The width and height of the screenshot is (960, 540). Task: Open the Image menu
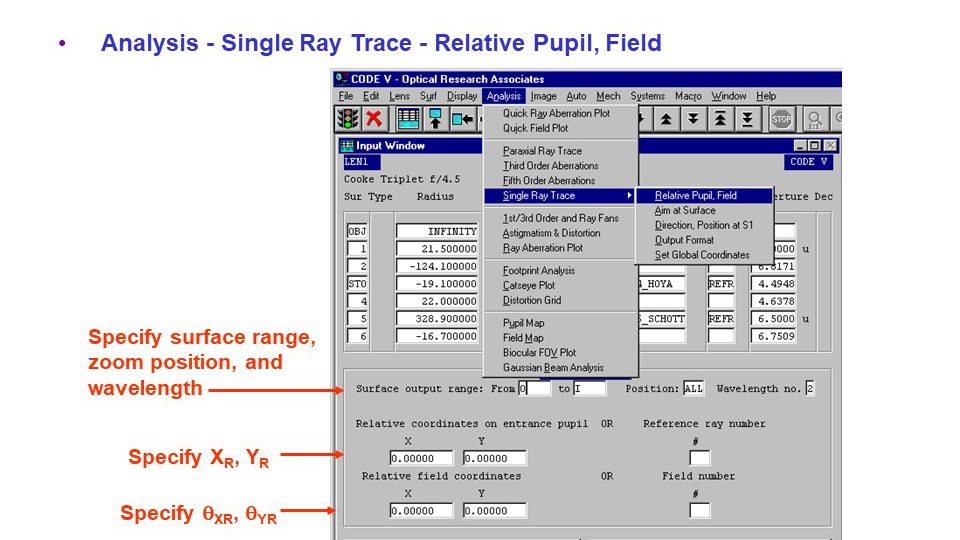(543, 96)
